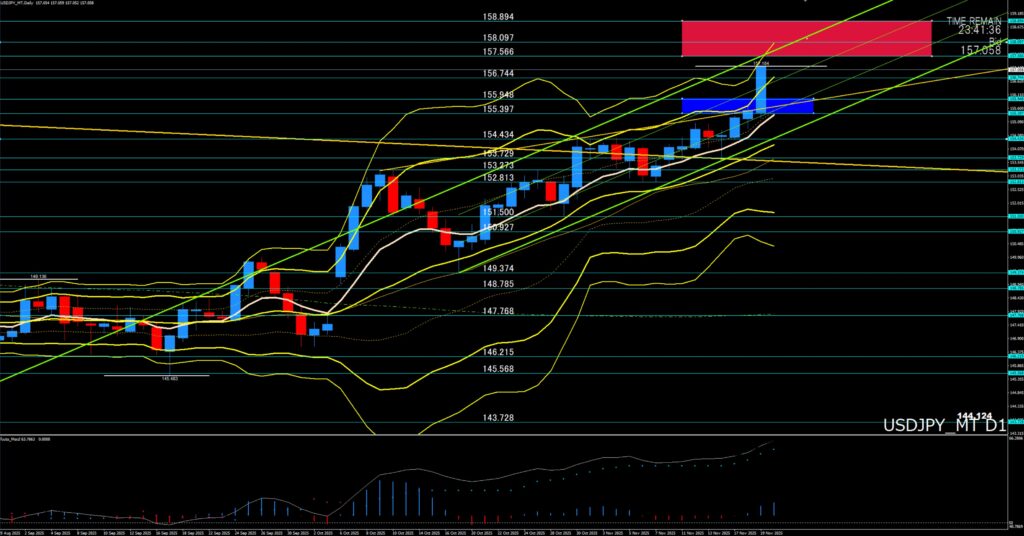1024x536 pixels.
Task: Click the Bid 157.058 price readout
Action: (x=979, y=49)
